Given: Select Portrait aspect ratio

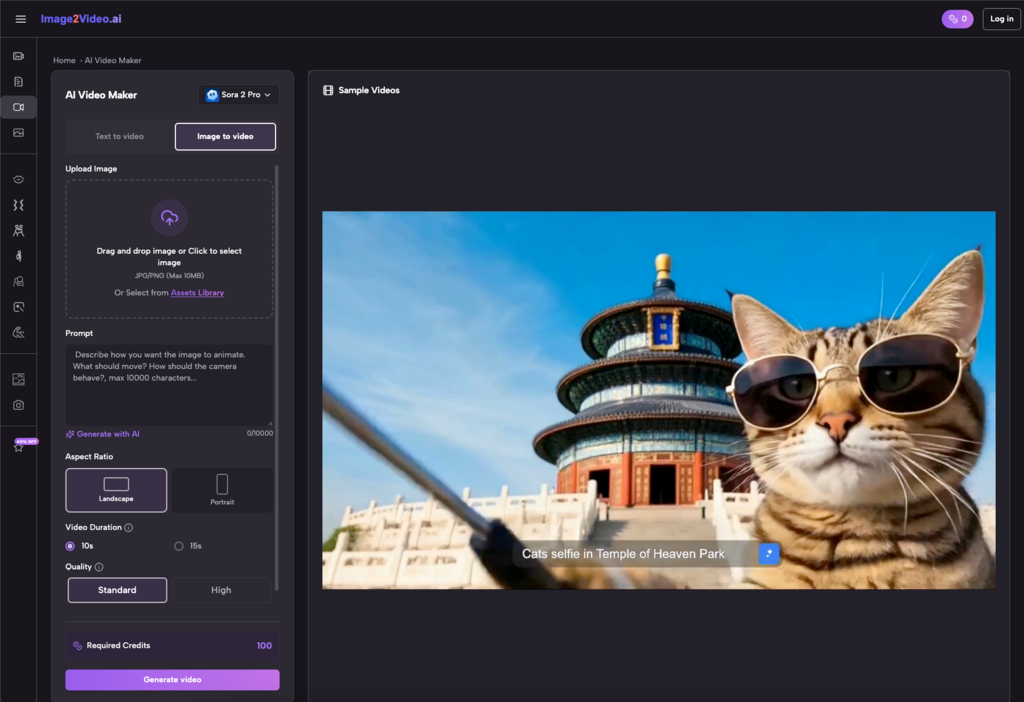Looking at the screenshot, I should click(222, 490).
